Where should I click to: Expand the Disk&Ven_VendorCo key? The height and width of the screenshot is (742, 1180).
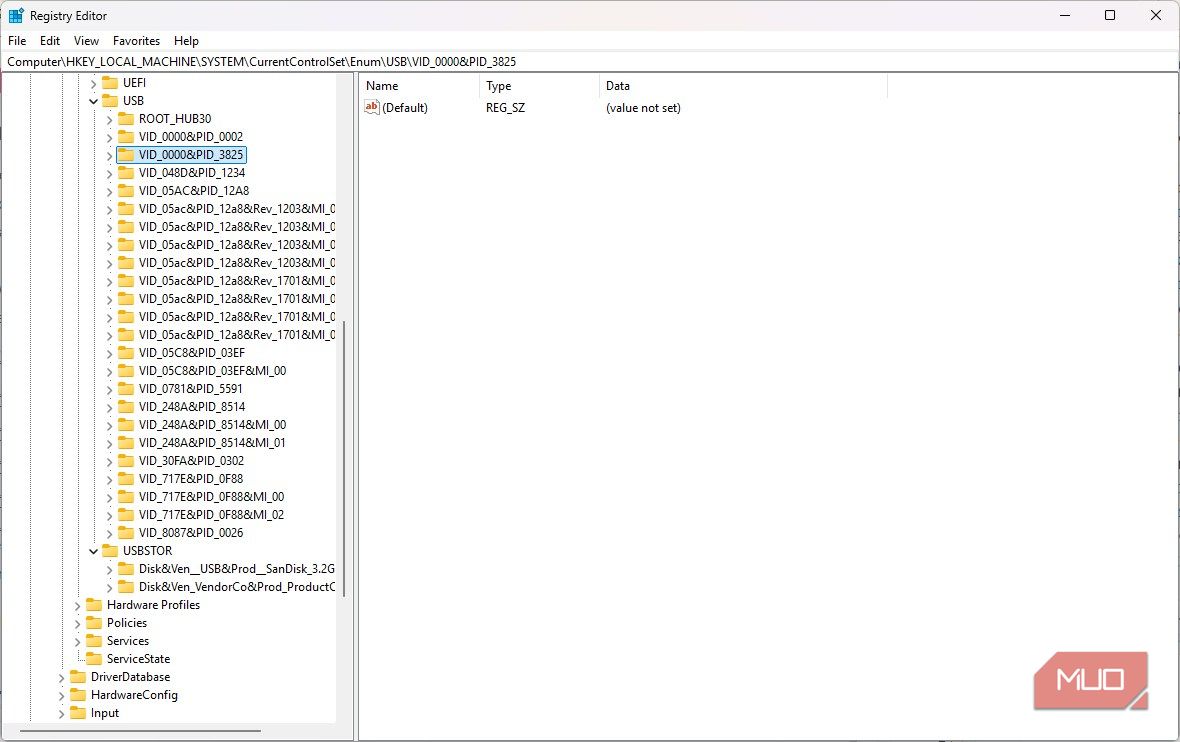click(x=109, y=588)
